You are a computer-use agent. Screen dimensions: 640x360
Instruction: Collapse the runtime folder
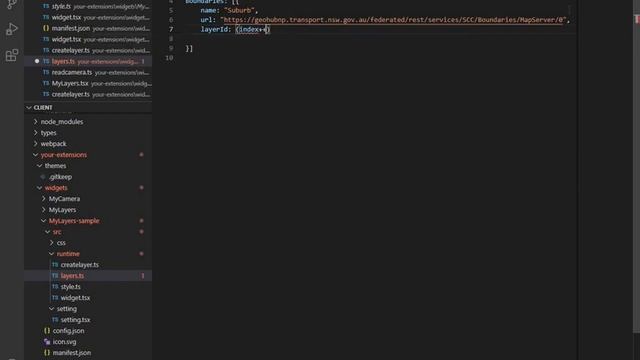88,254
